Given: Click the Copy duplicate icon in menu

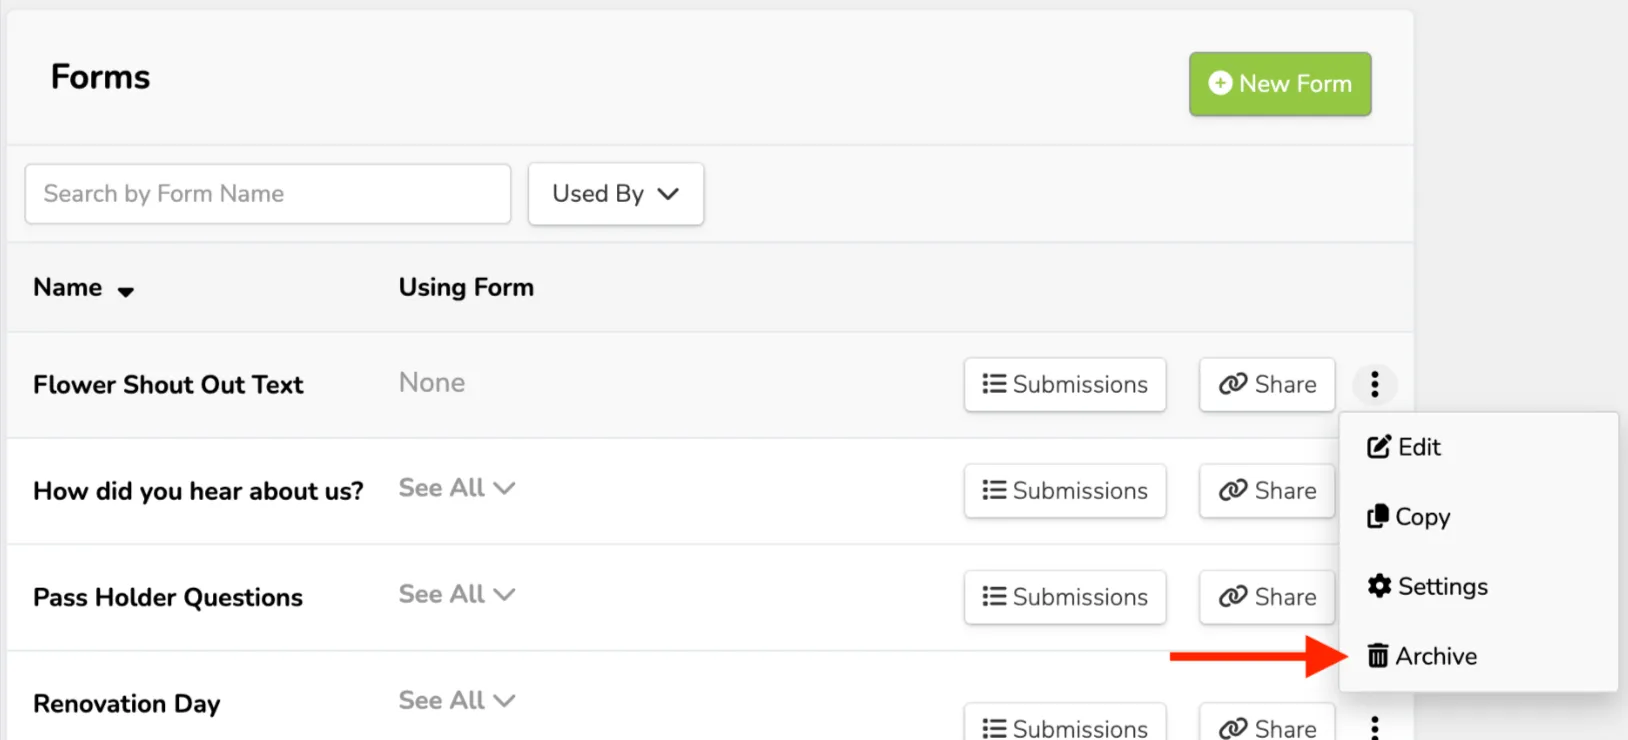Looking at the screenshot, I should tap(1378, 516).
